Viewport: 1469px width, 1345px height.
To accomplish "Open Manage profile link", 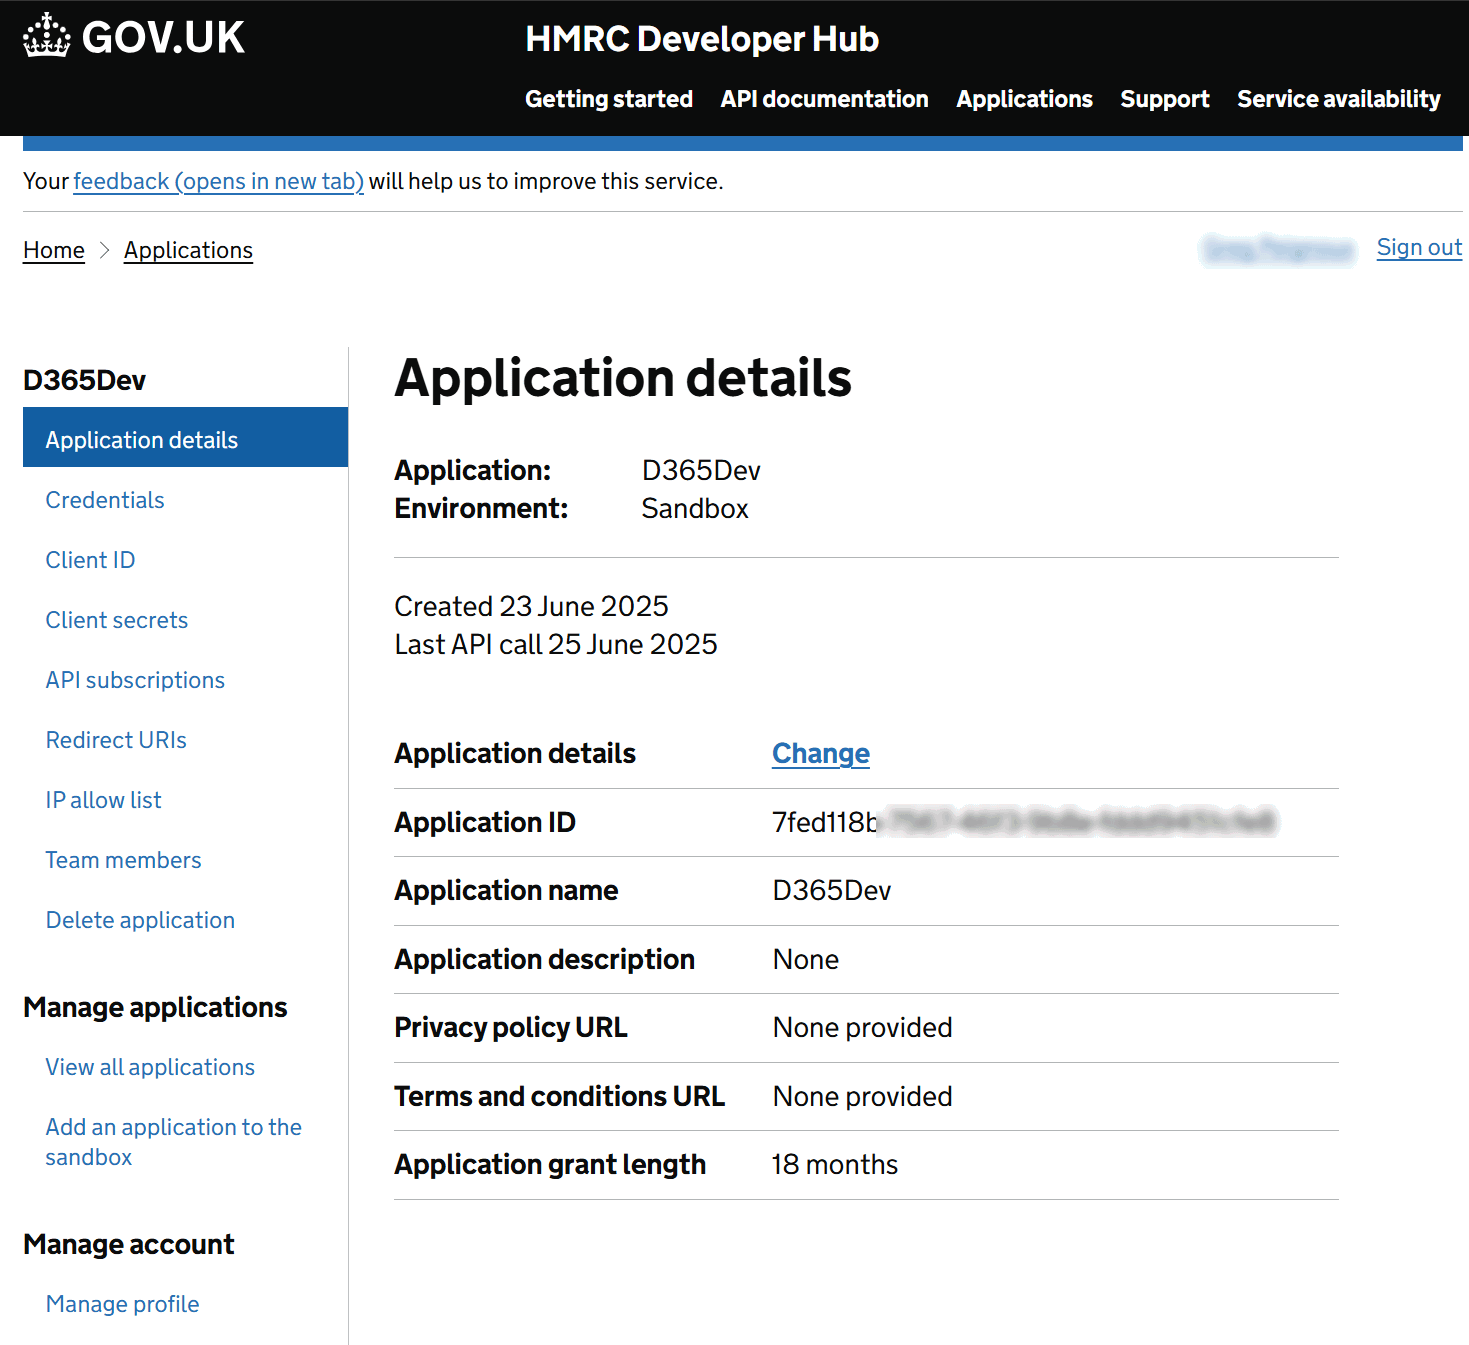I will click(x=122, y=1304).
